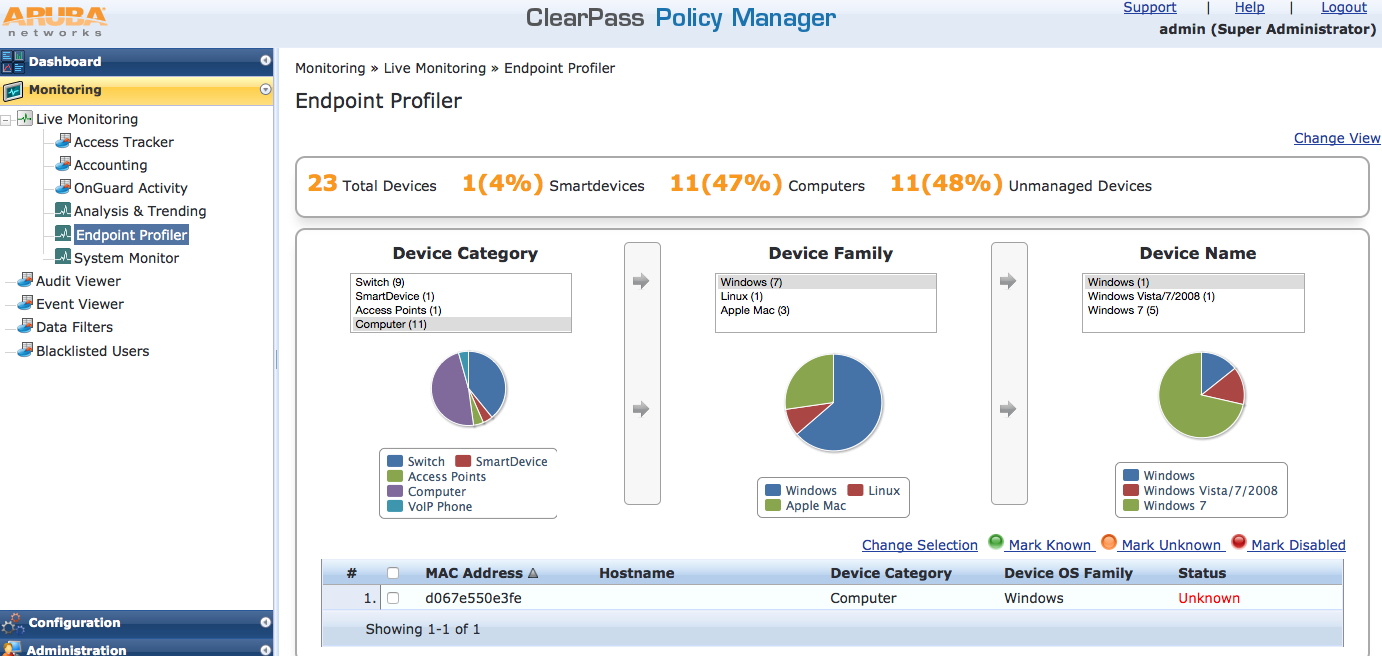Click the red Mark Disabled icon
The image size is (1382, 656).
[x=1238, y=542]
